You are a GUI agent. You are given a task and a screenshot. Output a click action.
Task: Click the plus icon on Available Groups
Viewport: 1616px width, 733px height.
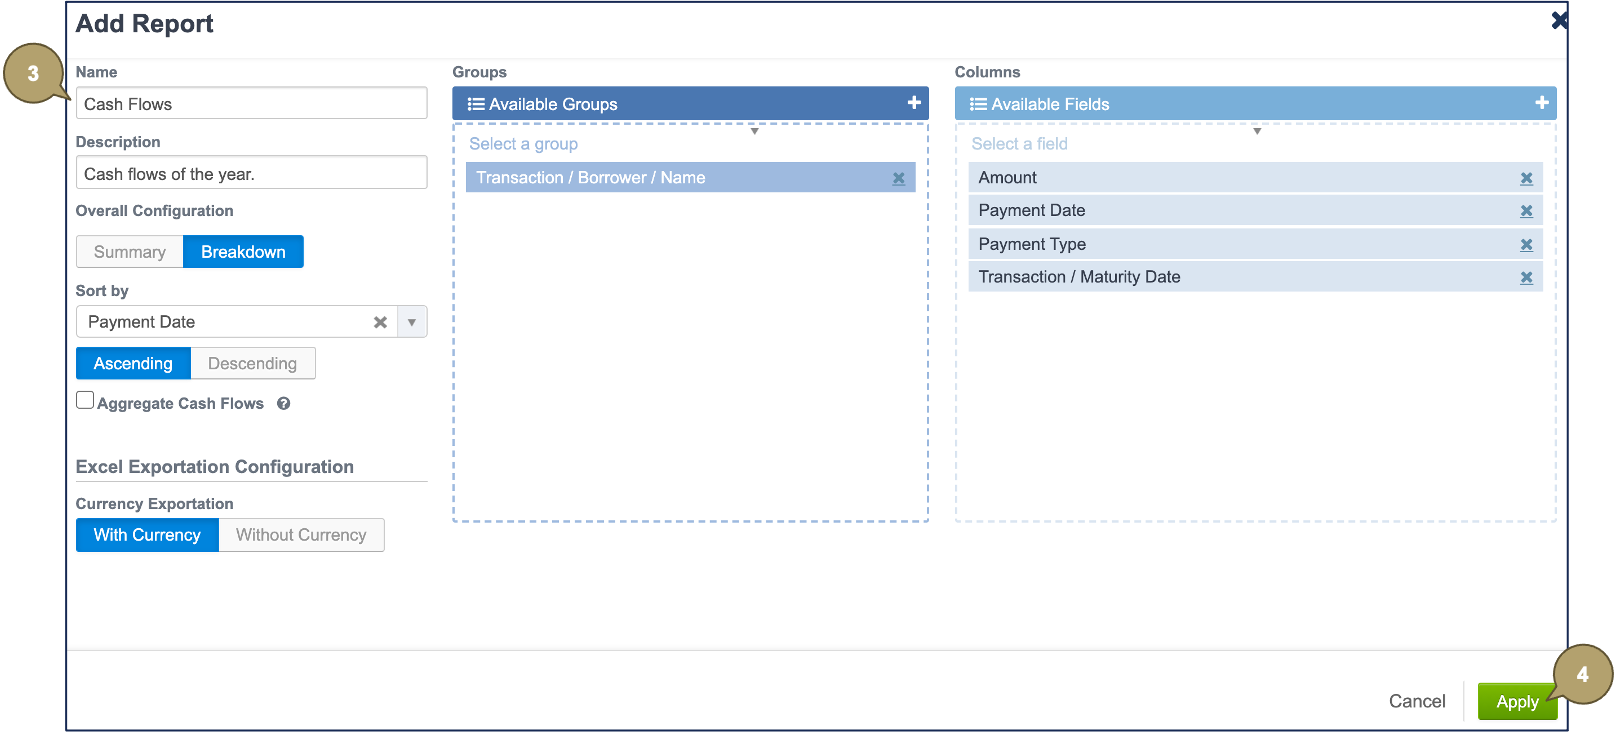(x=913, y=103)
